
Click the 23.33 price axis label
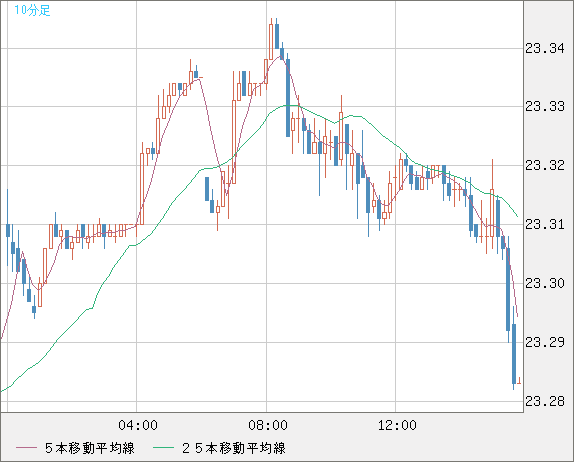(x=545, y=107)
